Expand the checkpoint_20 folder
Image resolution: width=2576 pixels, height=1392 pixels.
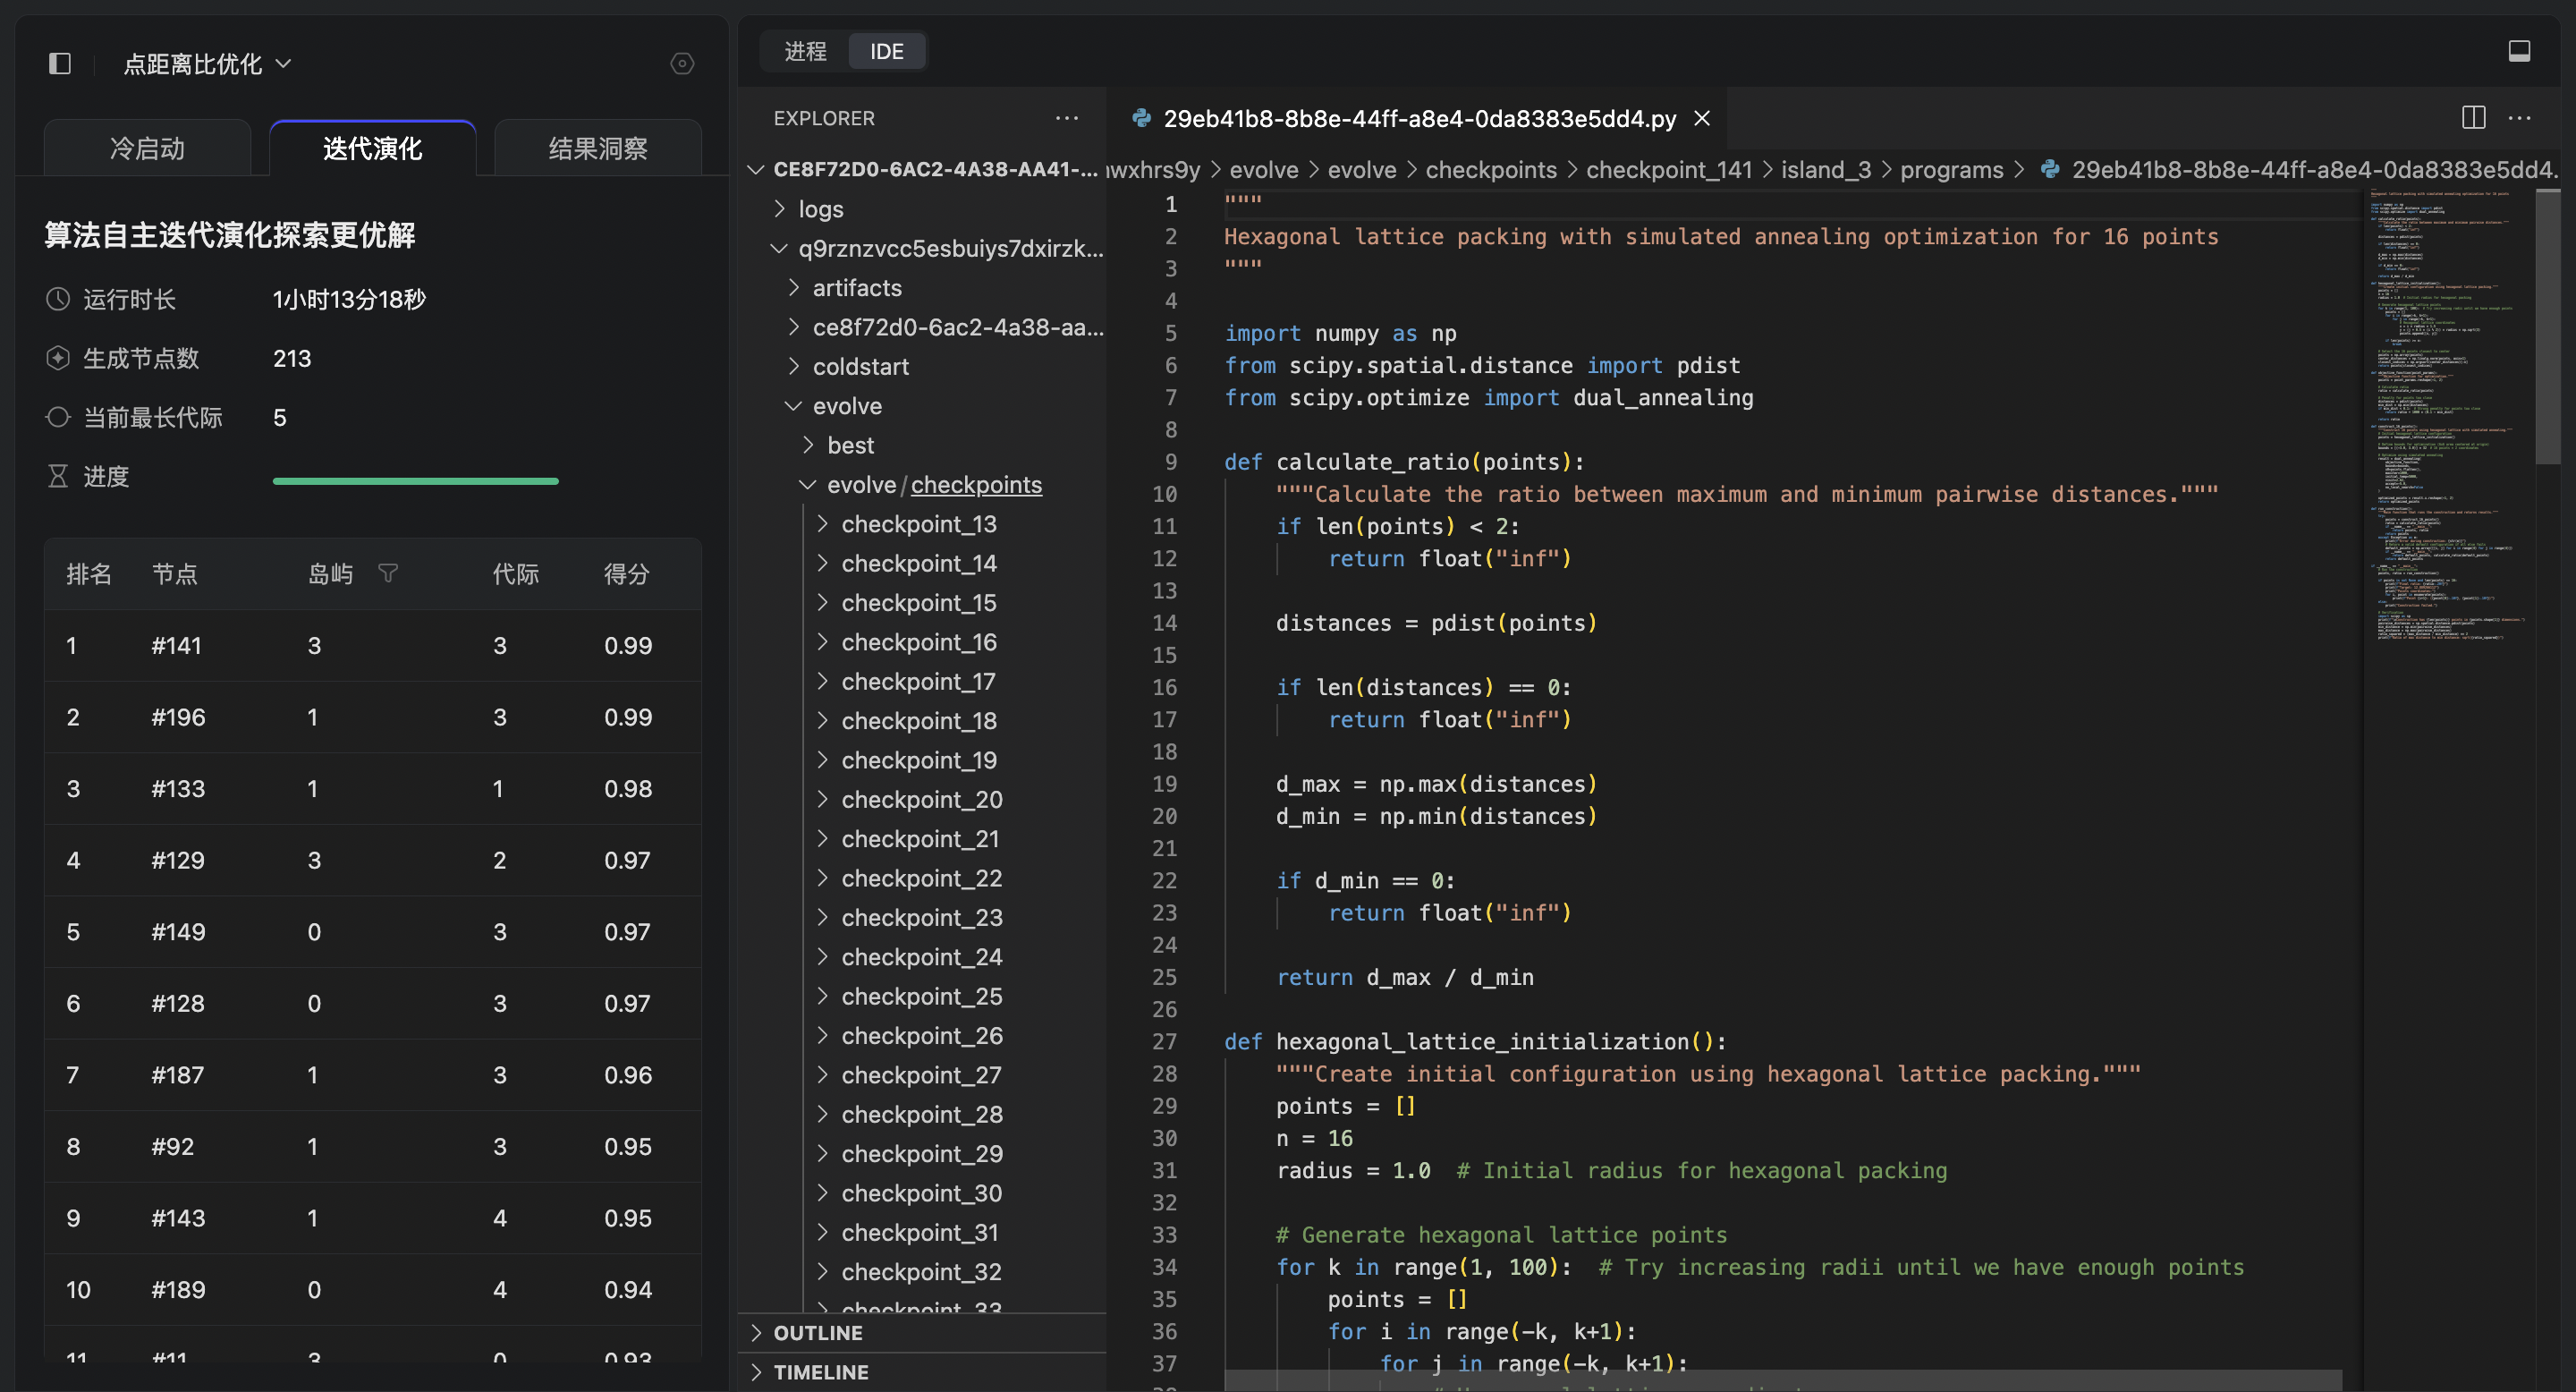(x=921, y=799)
